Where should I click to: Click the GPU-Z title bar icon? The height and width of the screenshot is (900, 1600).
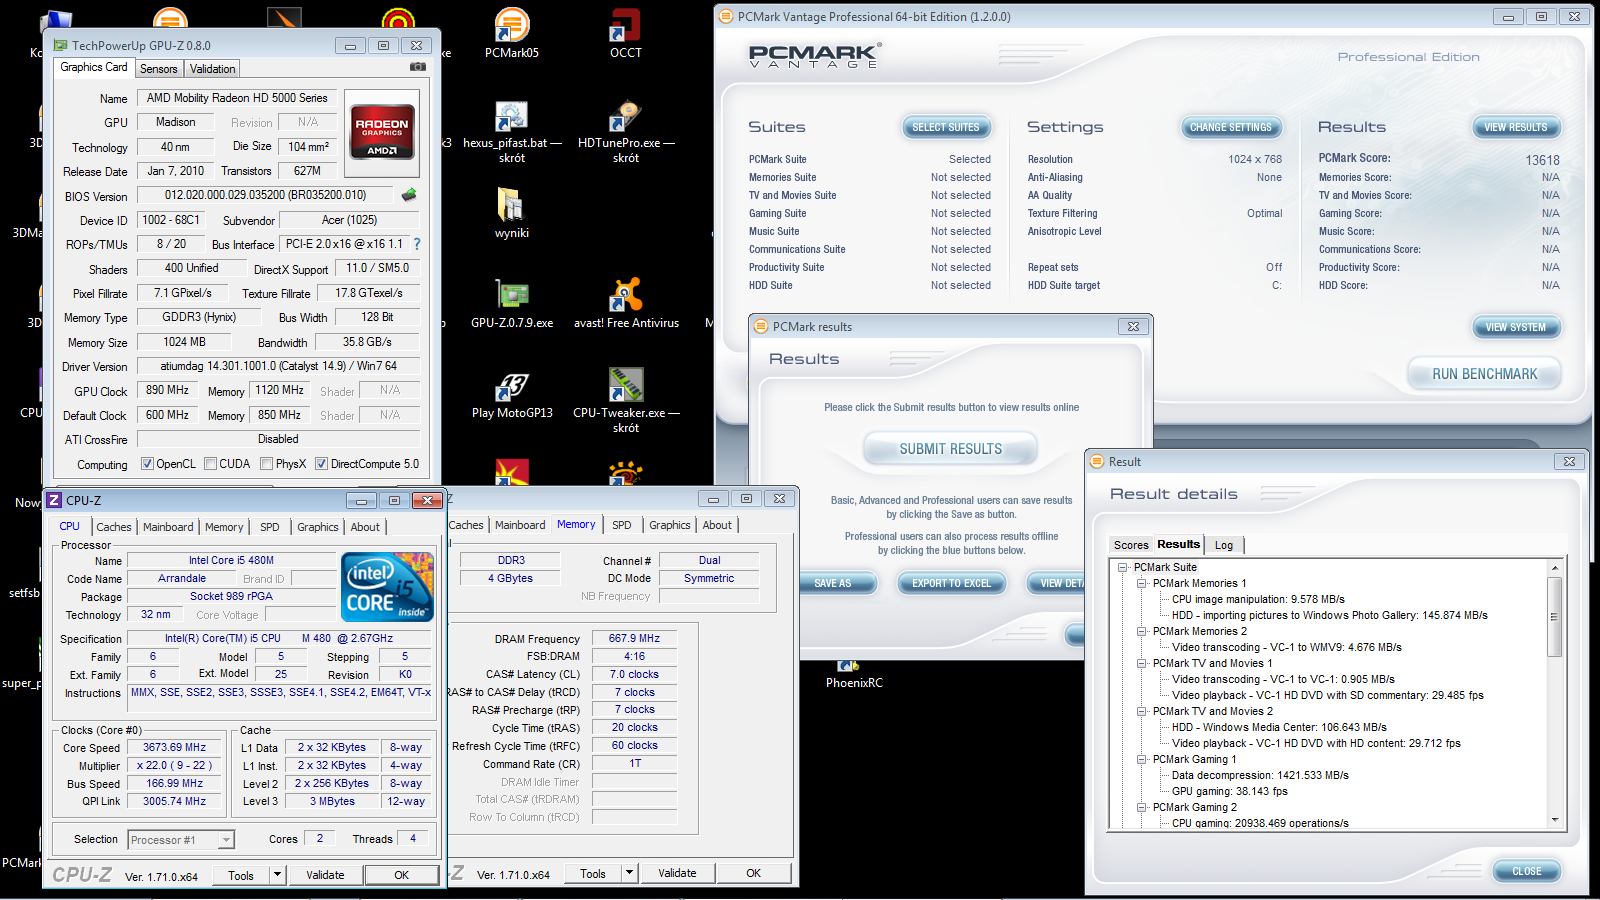click(x=61, y=45)
